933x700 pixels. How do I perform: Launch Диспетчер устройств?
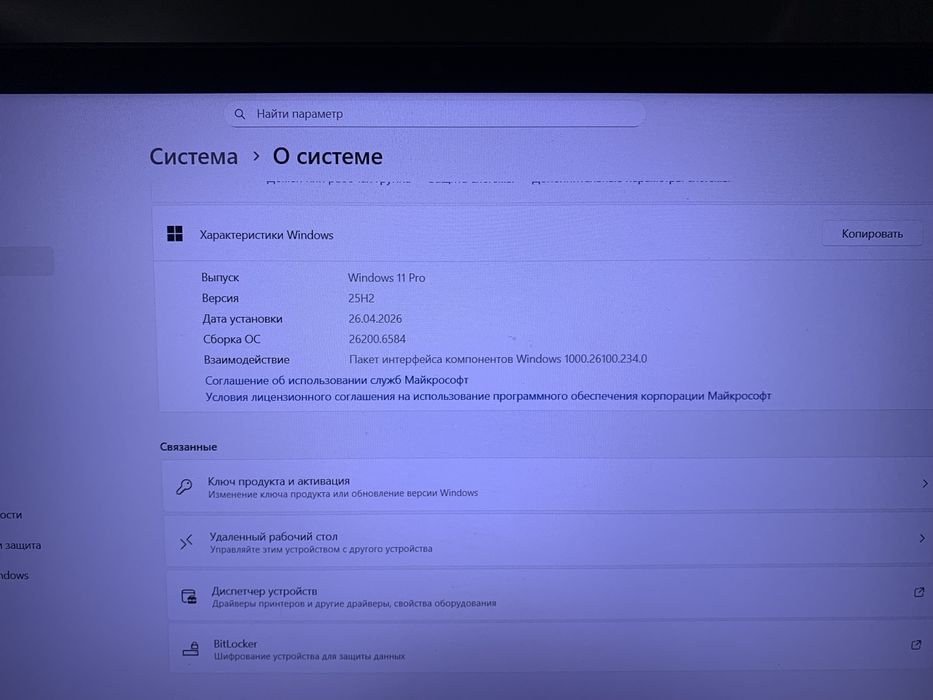coord(551,595)
